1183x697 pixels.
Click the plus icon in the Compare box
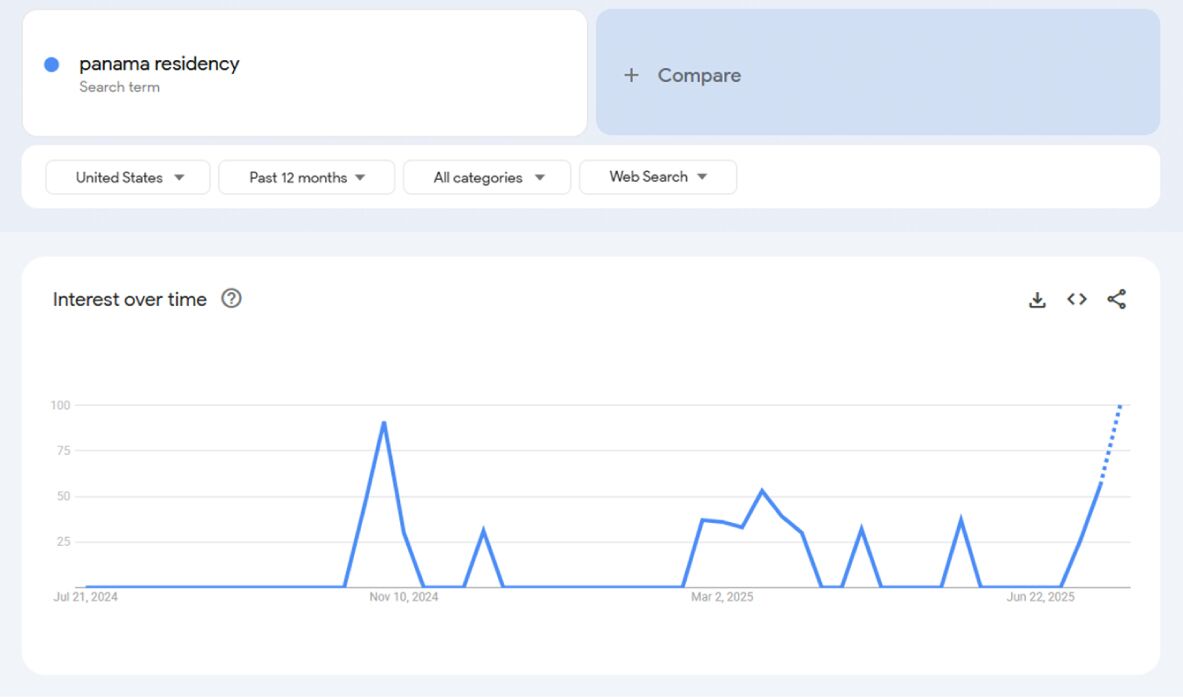click(631, 74)
